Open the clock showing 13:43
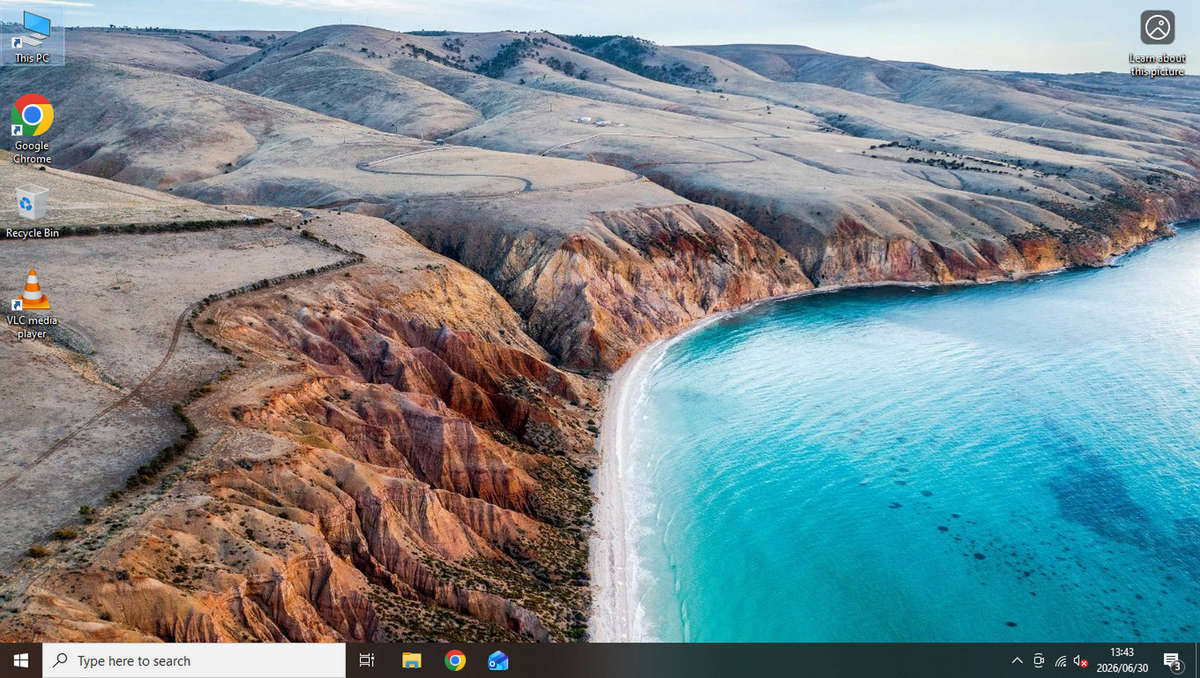This screenshot has height=678, width=1200. point(1122,652)
